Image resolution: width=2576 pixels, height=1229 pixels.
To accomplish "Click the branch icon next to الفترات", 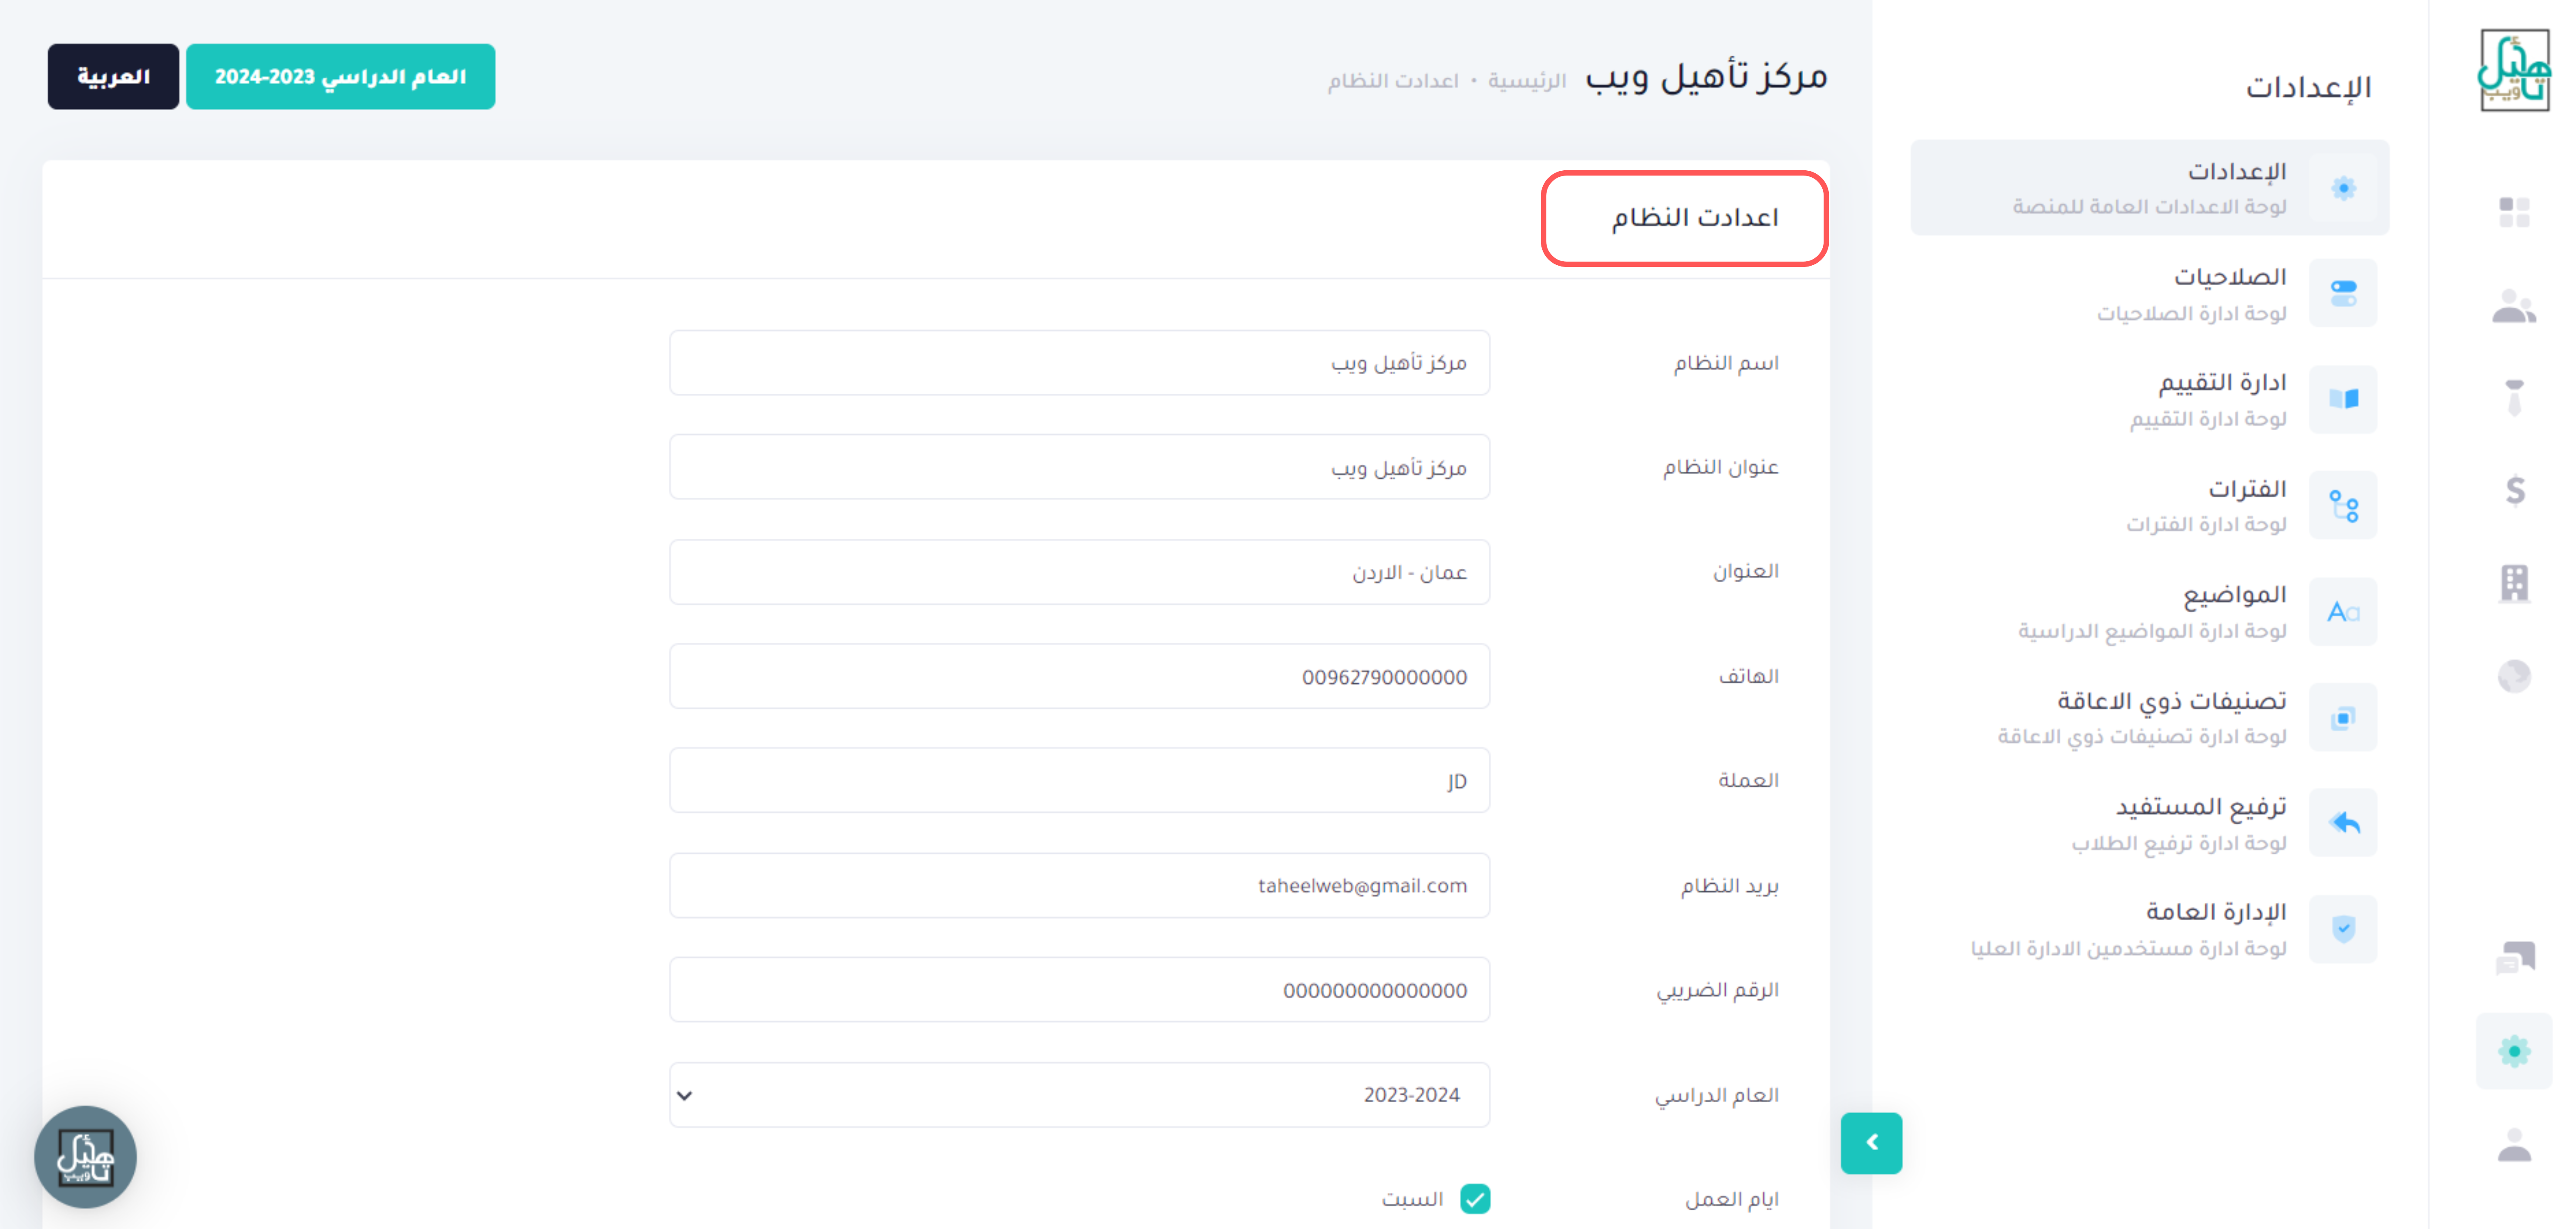I will click(x=2343, y=505).
